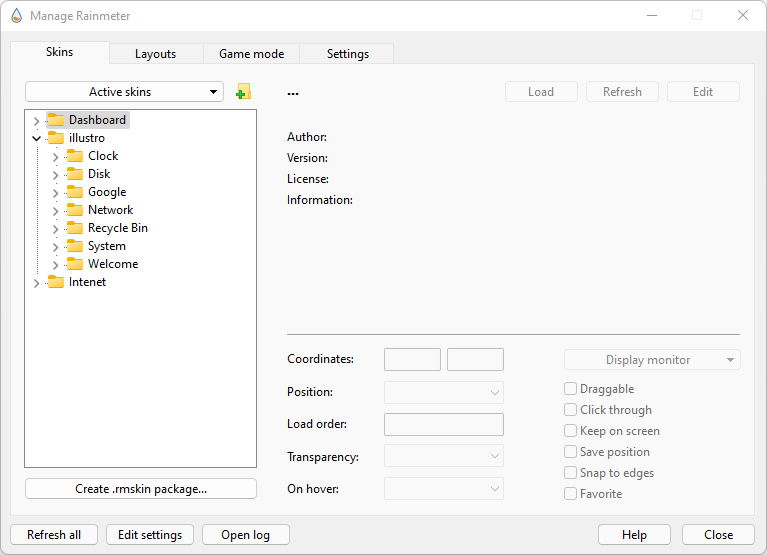Viewport: 767px width, 555px height.
Task: Check the Keep on screen option
Action: 570,431
